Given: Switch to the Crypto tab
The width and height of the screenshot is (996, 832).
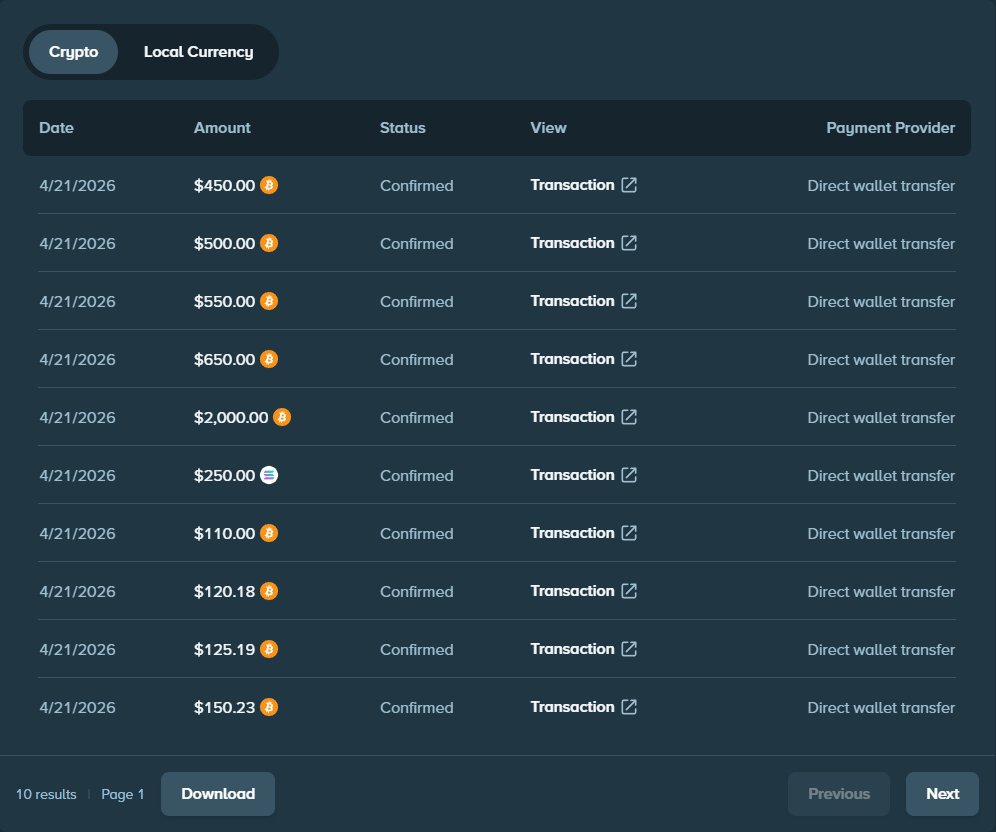Looking at the screenshot, I should point(74,52).
